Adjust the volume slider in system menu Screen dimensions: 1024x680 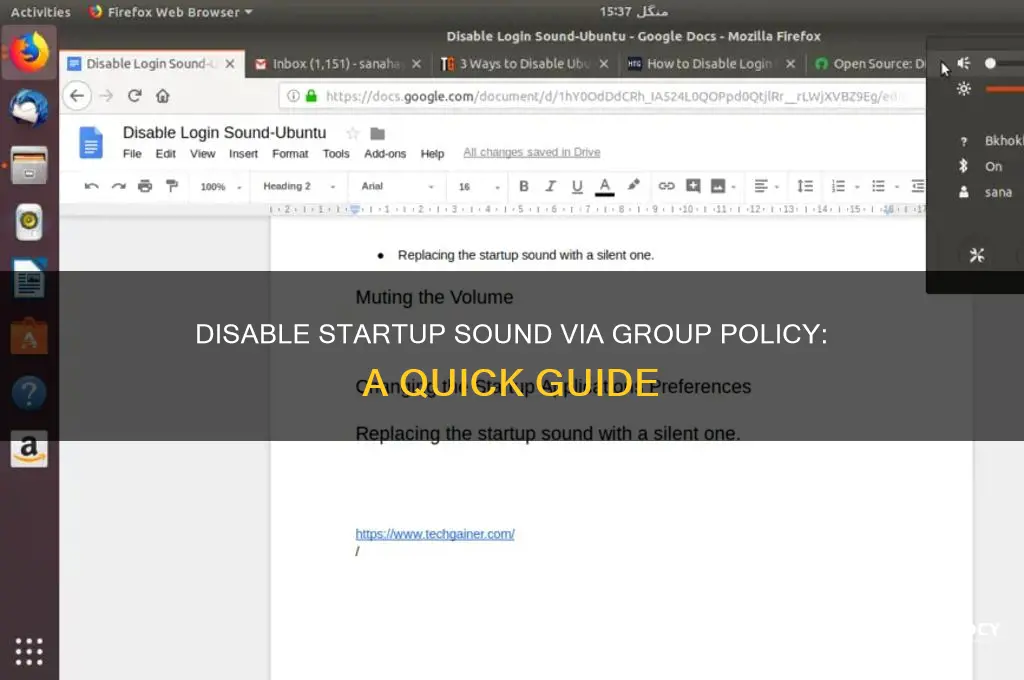[x=1003, y=63]
